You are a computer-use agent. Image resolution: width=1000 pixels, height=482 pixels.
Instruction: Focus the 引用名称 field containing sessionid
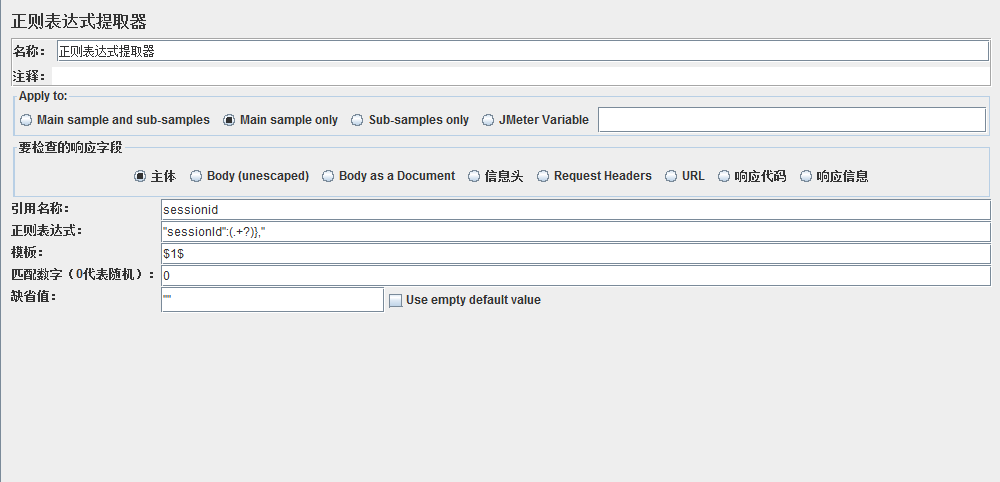click(575, 210)
